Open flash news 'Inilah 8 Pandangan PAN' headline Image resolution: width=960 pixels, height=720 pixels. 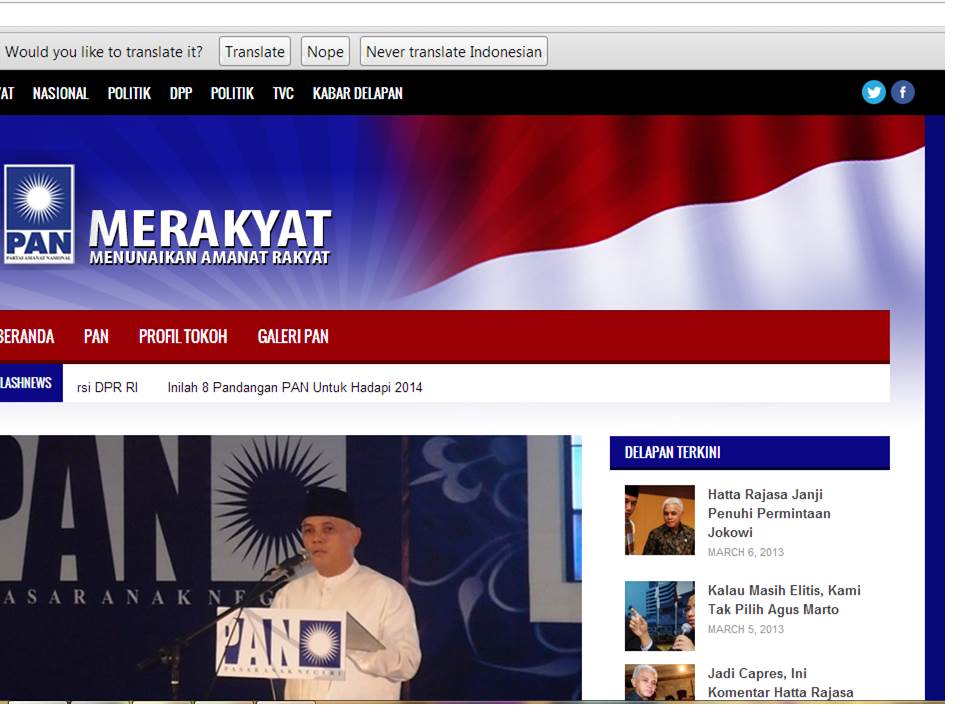tap(295, 388)
